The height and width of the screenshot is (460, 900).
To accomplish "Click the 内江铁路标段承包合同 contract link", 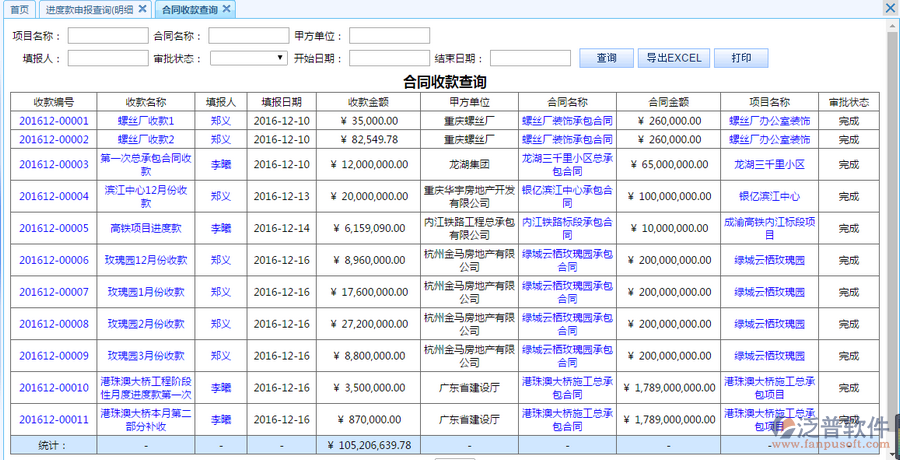I will (567, 228).
